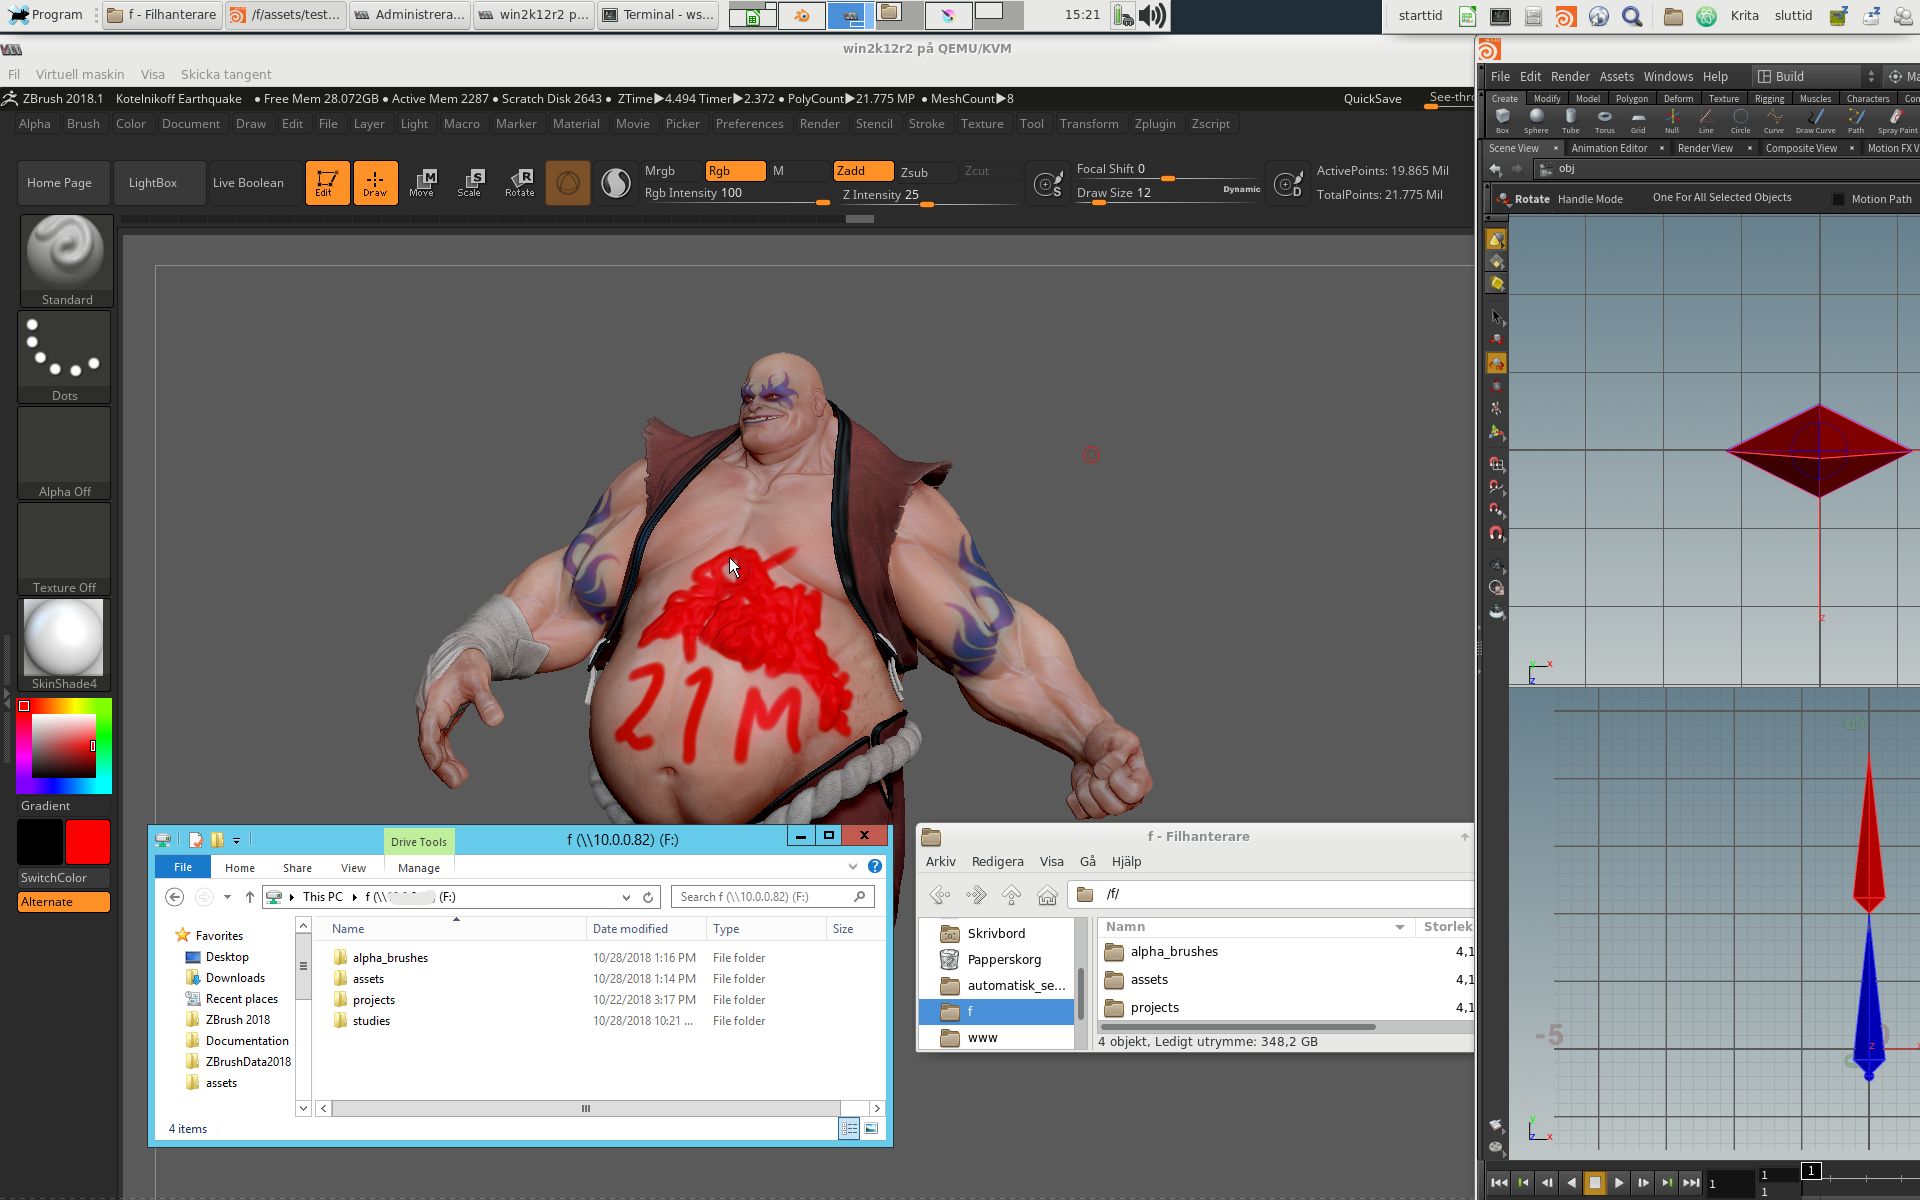
Task: Select the Line tool in Houdini shelf
Action: (1705, 121)
